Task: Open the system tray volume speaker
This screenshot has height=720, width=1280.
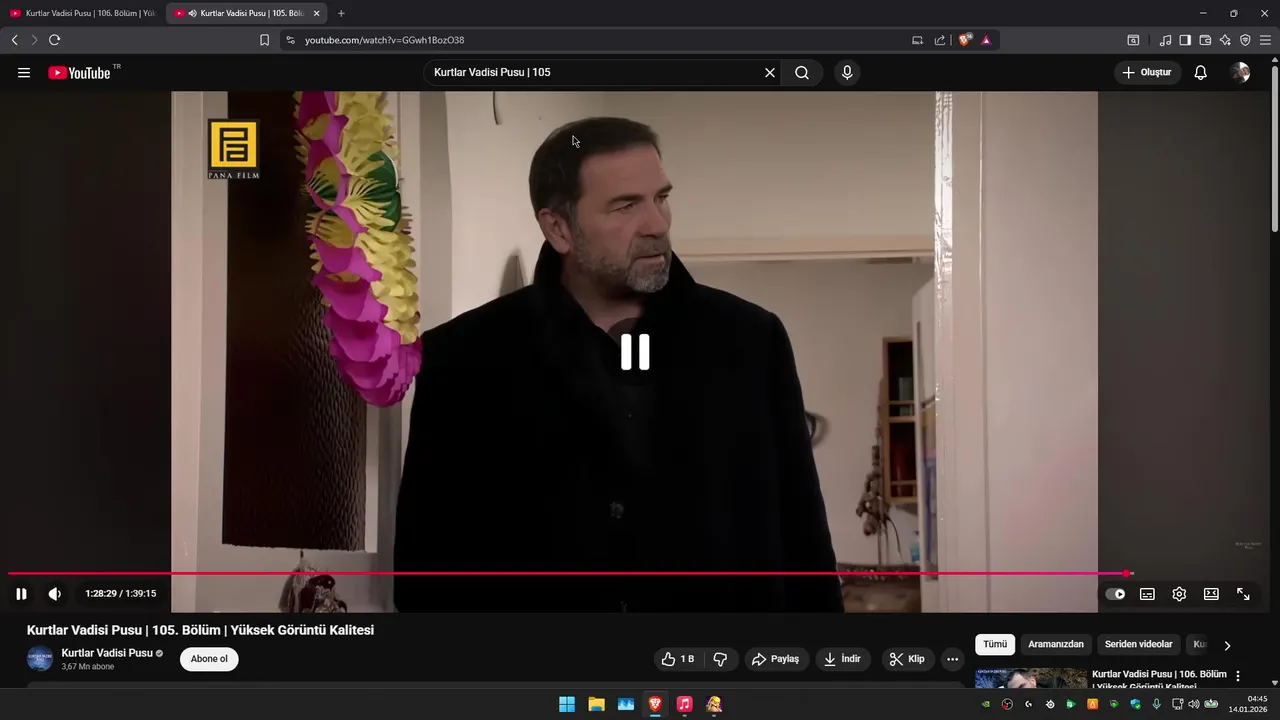Action: [x=1193, y=704]
